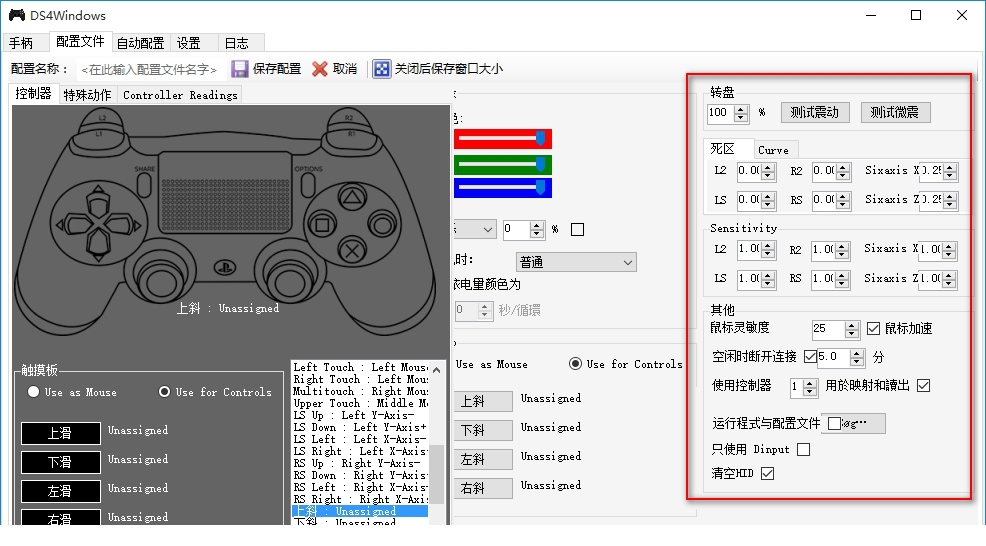The width and height of the screenshot is (986, 546).
Task: Click the red X cancel icon
Action: [x=320, y=69]
